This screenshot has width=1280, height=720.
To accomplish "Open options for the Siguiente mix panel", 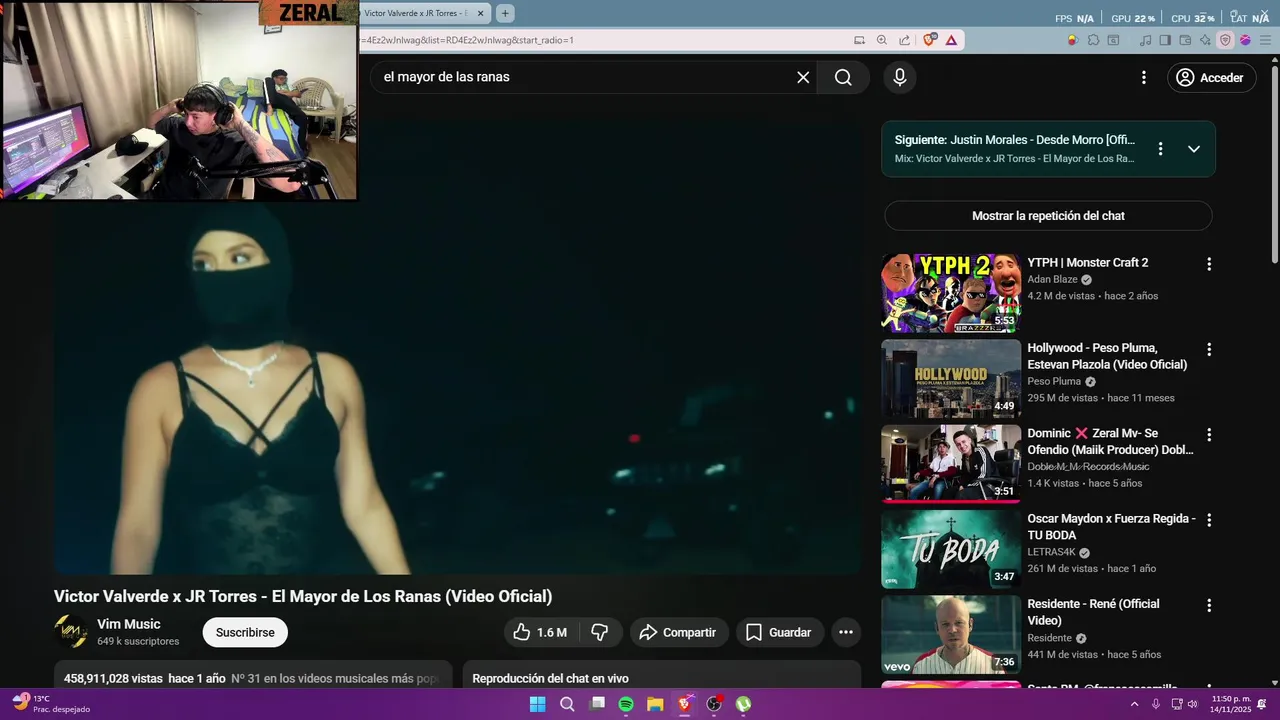I will [1160, 148].
